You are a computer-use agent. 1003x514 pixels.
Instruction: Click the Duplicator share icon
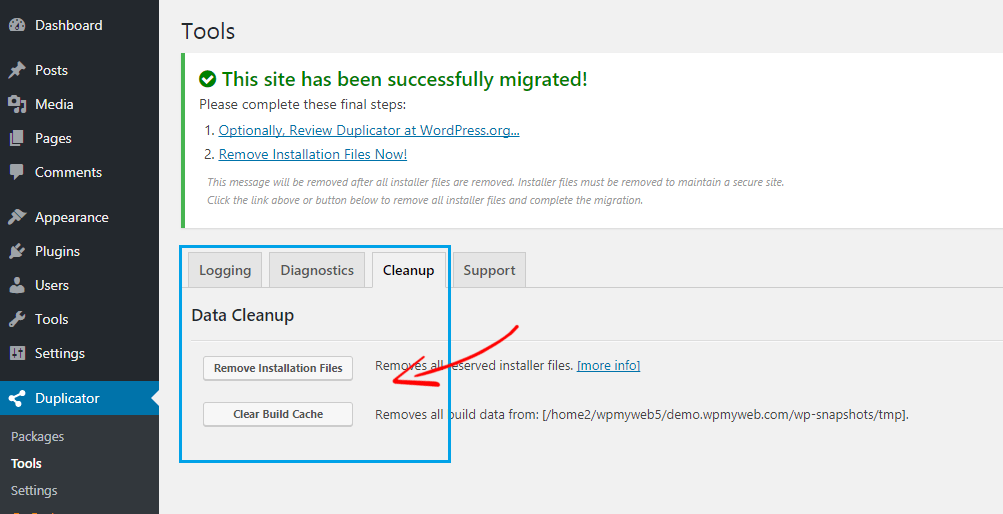17,398
